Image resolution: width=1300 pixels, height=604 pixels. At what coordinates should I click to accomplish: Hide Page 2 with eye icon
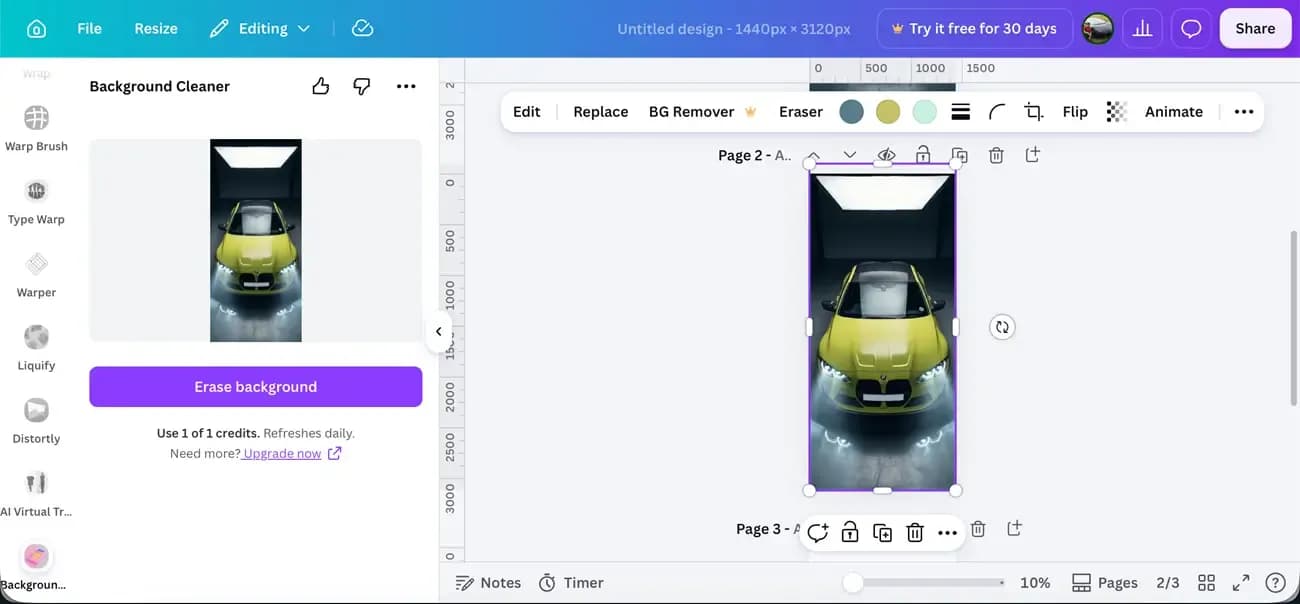coord(886,155)
